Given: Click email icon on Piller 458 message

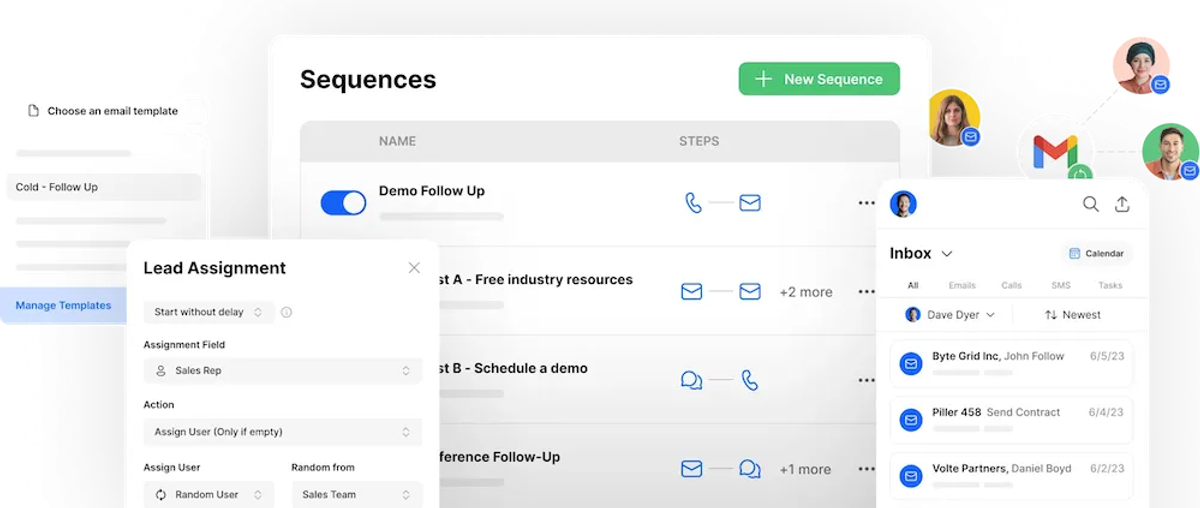Looking at the screenshot, I should click(x=911, y=420).
